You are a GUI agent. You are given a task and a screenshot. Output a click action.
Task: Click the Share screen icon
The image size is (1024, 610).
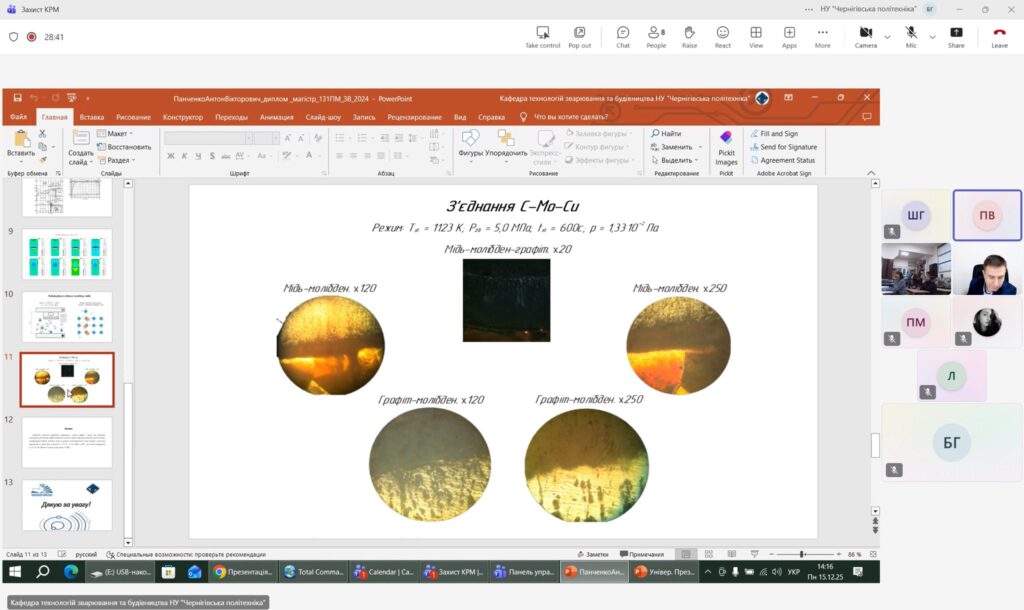tap(956, 37)
